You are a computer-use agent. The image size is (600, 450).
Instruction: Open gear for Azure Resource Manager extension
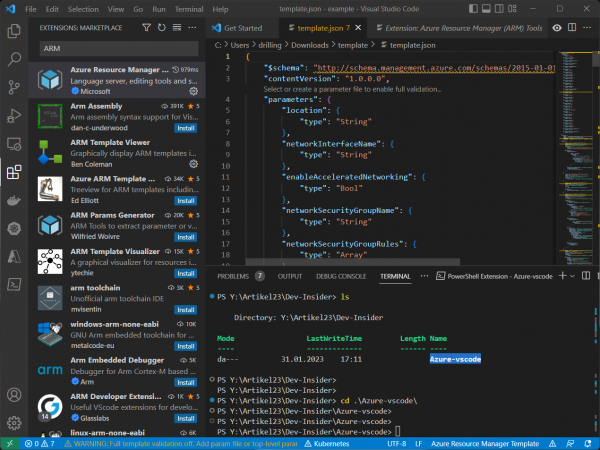[x=194, y=91]
